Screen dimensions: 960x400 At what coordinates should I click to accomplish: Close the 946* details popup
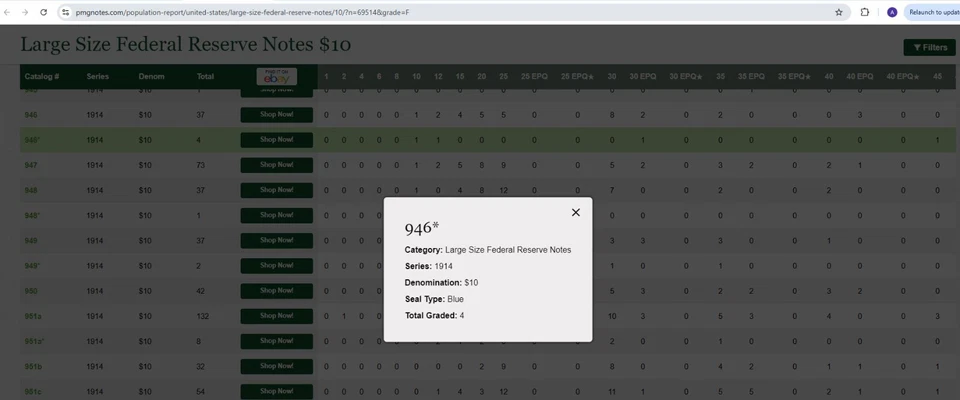tap(576, 213)
